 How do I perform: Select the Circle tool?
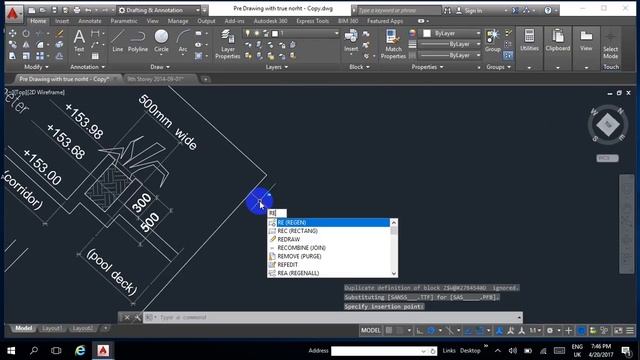[x=161, y=41]
